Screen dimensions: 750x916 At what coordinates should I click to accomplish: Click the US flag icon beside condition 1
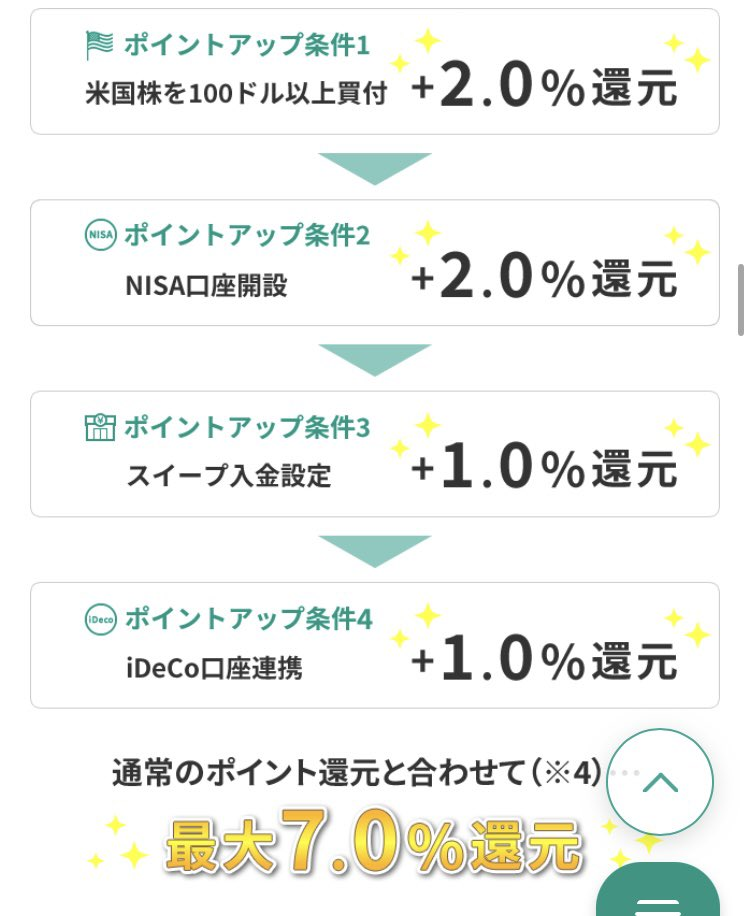pos(99,45)
